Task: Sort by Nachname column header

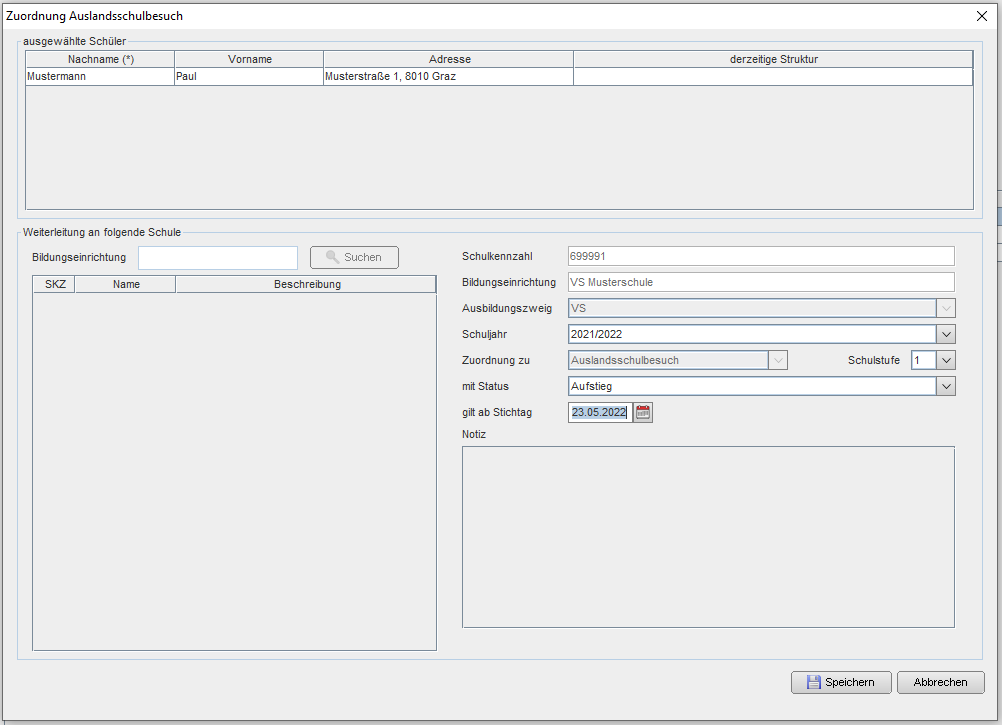Action: tap(100, 60)
